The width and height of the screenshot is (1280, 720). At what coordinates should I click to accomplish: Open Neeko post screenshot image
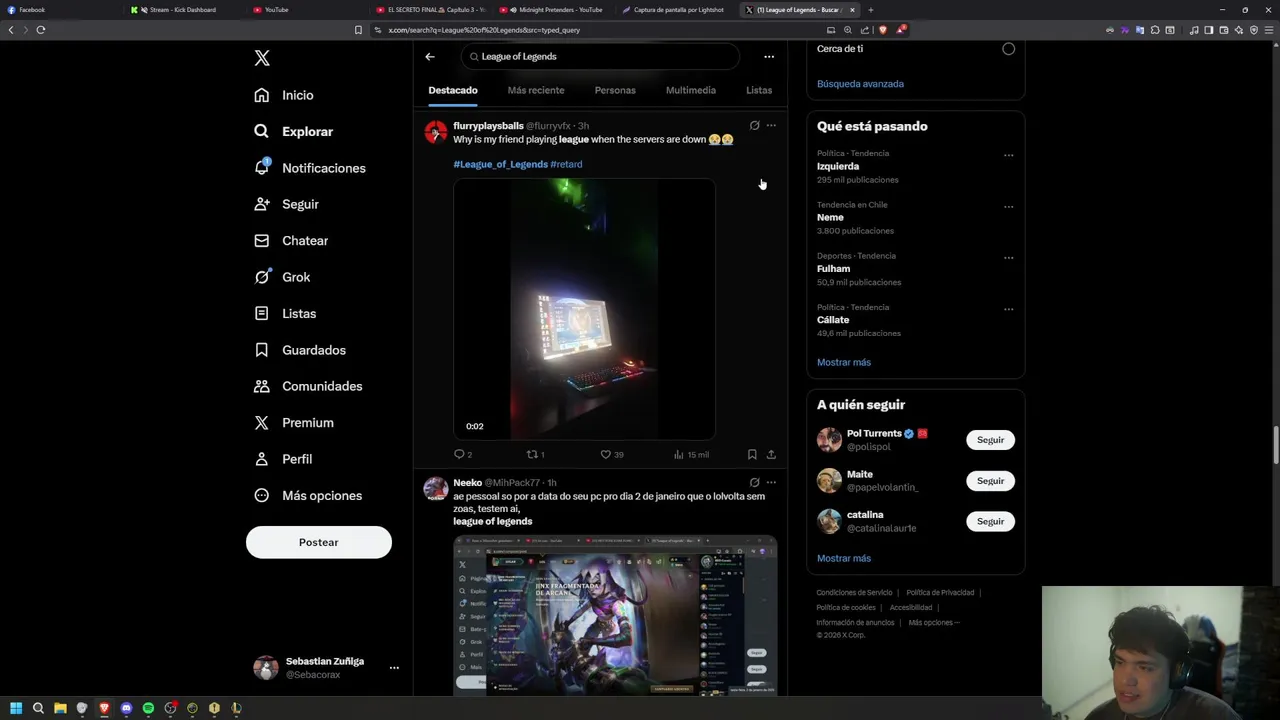(615, 615)
